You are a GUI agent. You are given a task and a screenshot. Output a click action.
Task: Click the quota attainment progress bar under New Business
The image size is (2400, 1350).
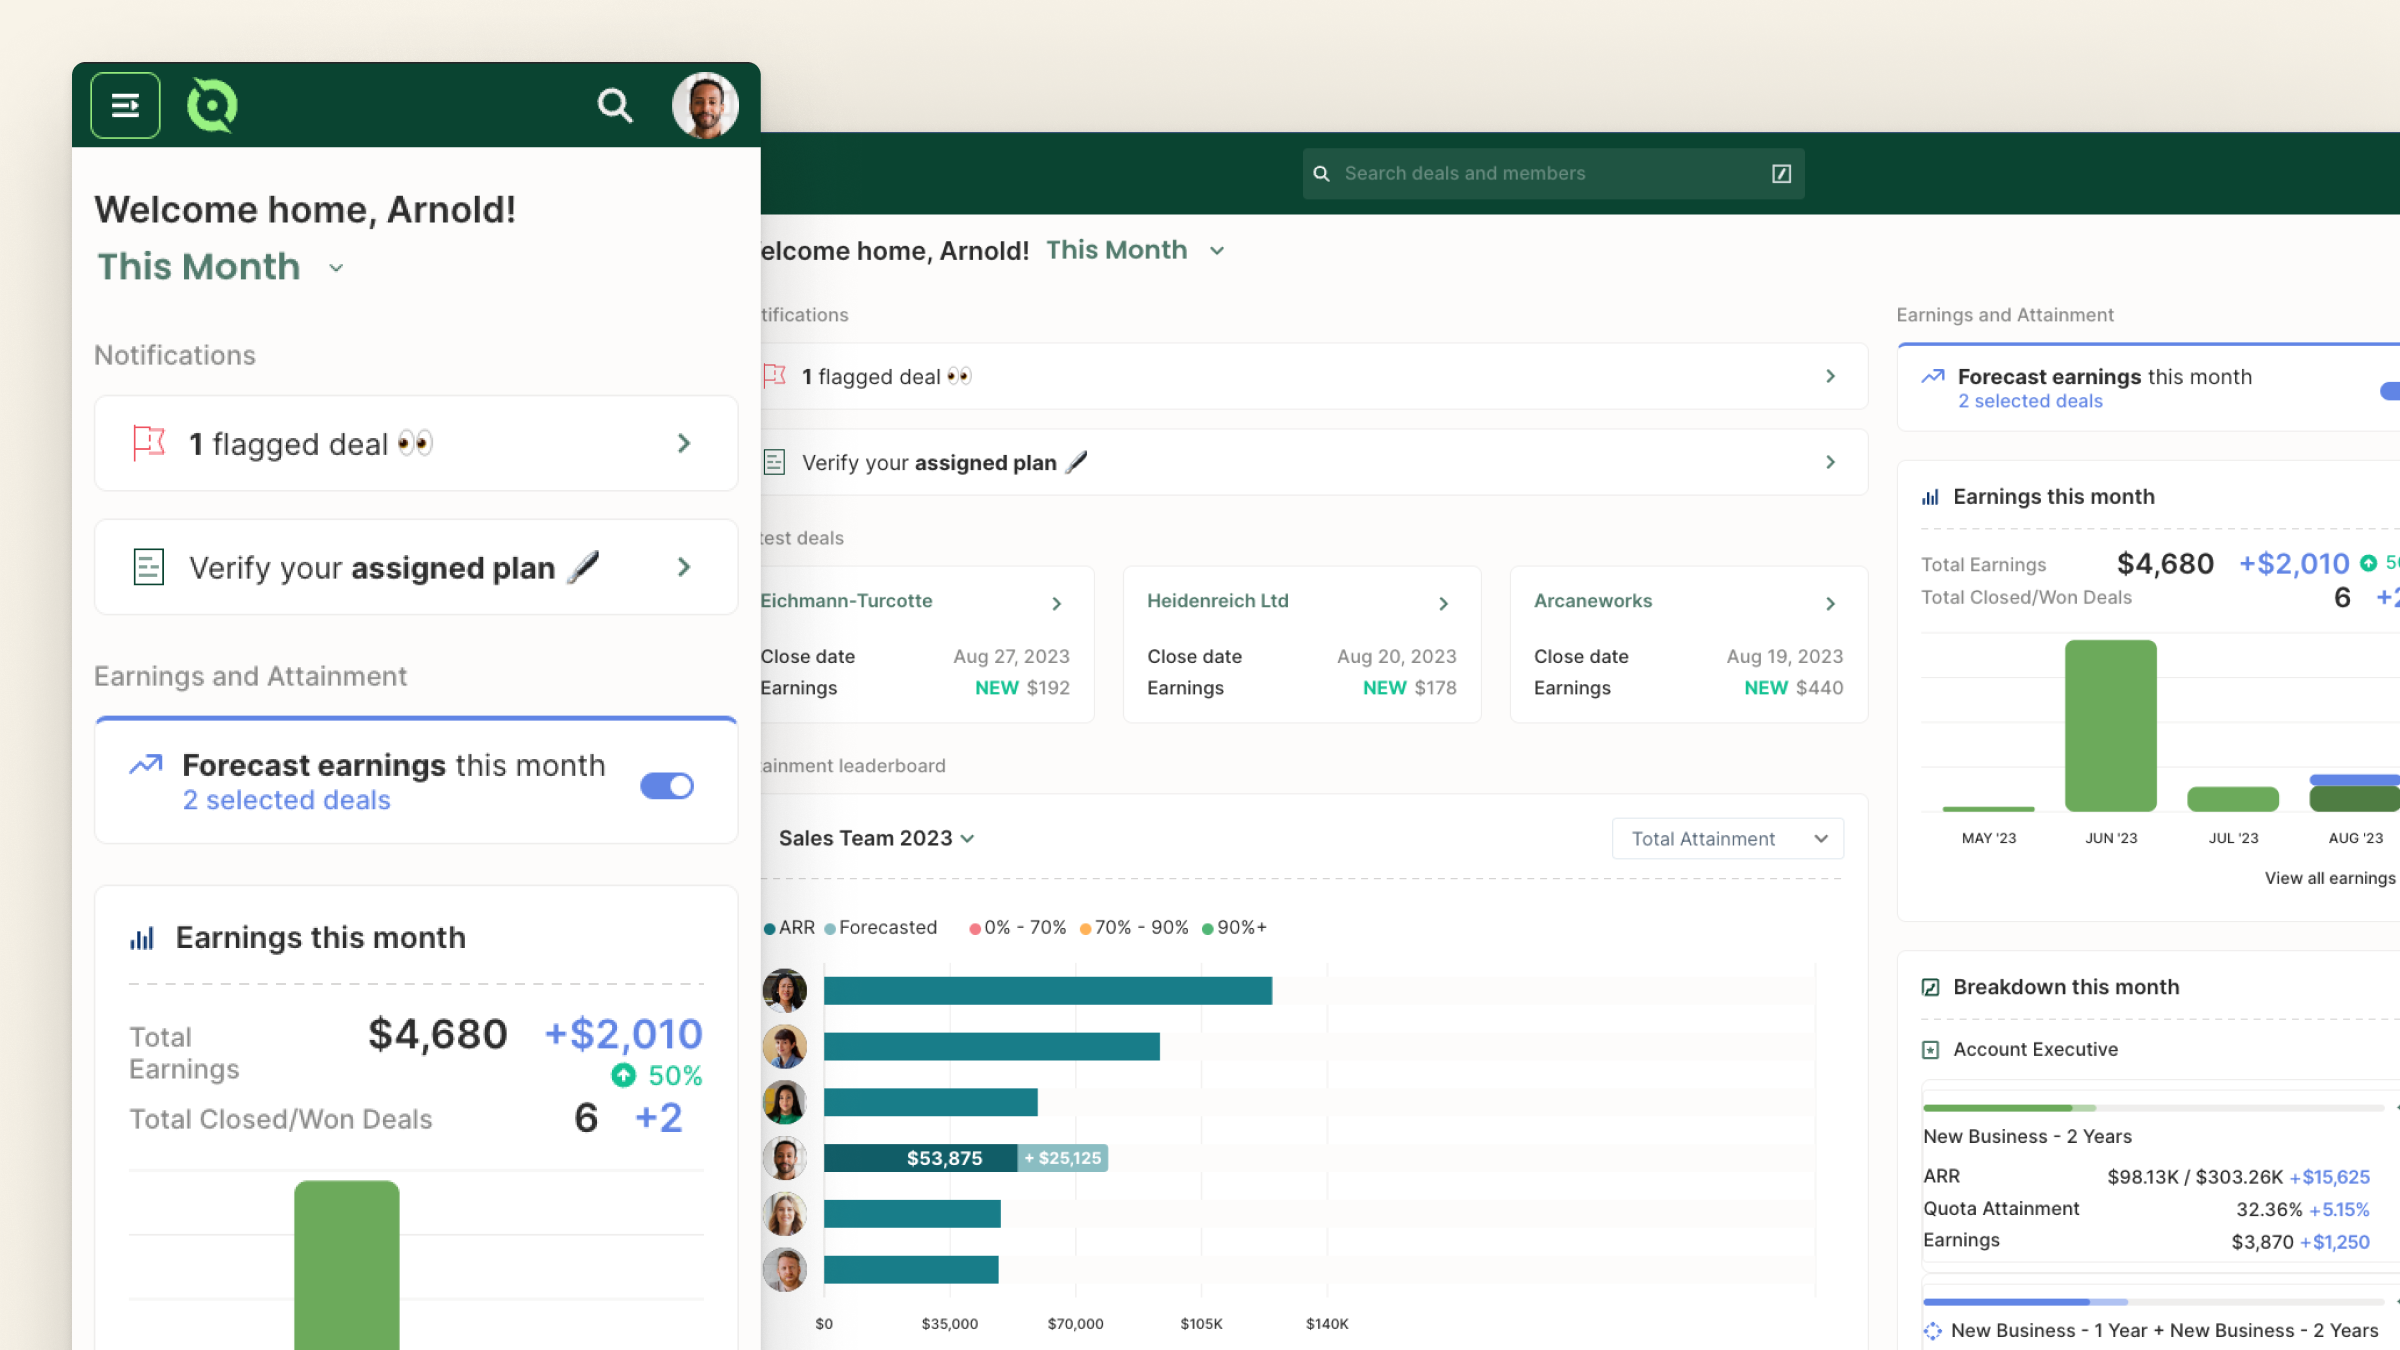coord(2150,1107)
